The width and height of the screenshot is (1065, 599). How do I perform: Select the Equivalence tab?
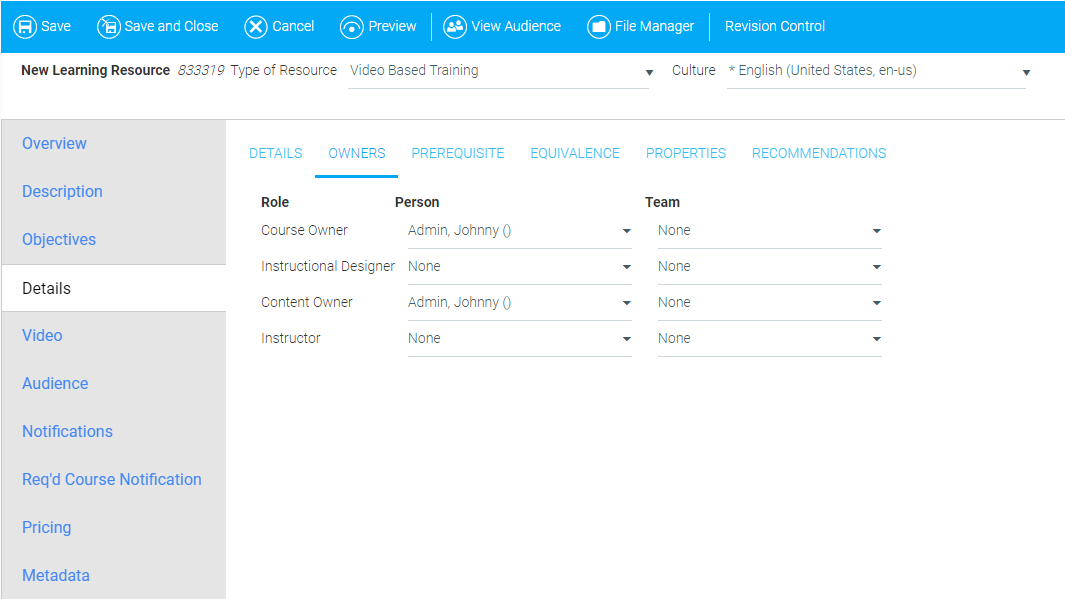pos(575,154)
